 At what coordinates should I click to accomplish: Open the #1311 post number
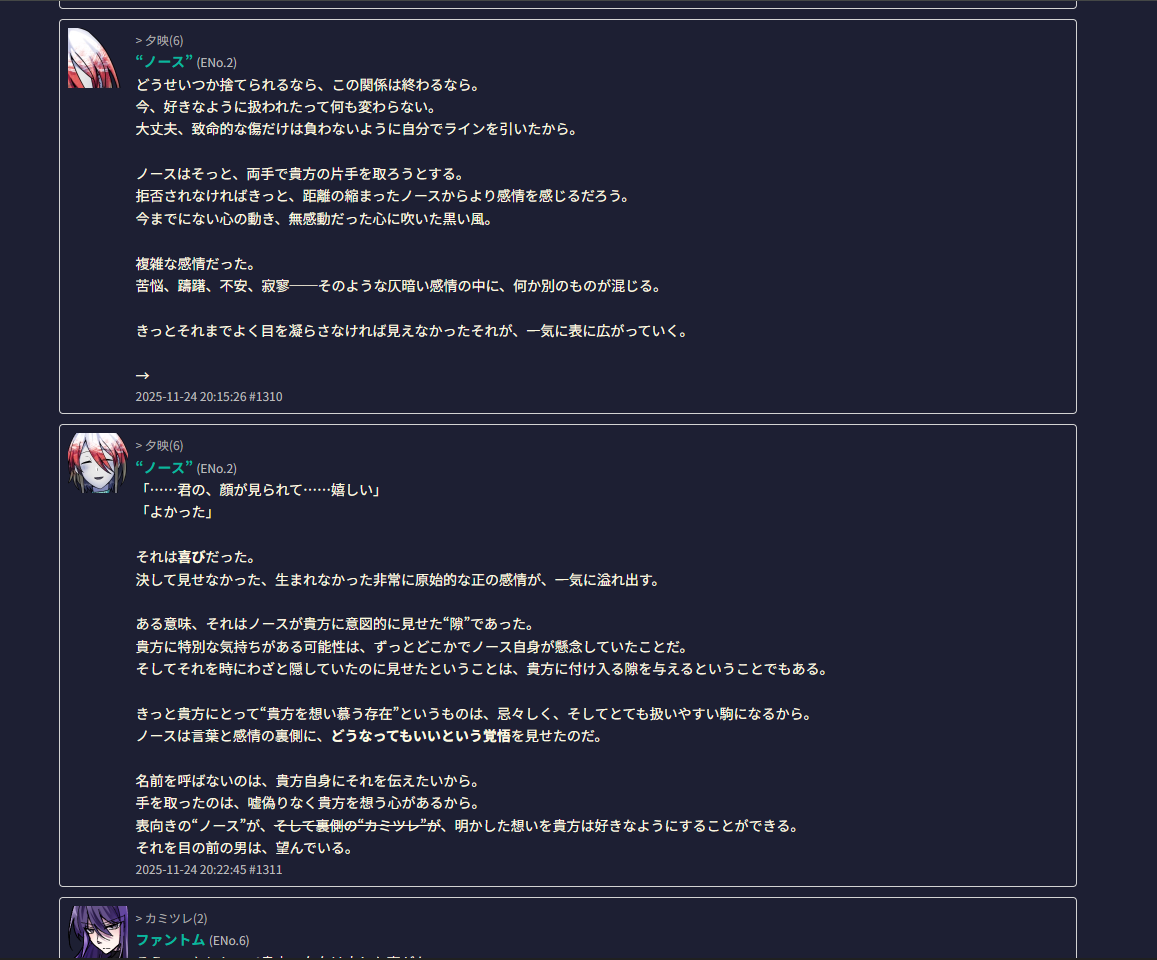266,870
